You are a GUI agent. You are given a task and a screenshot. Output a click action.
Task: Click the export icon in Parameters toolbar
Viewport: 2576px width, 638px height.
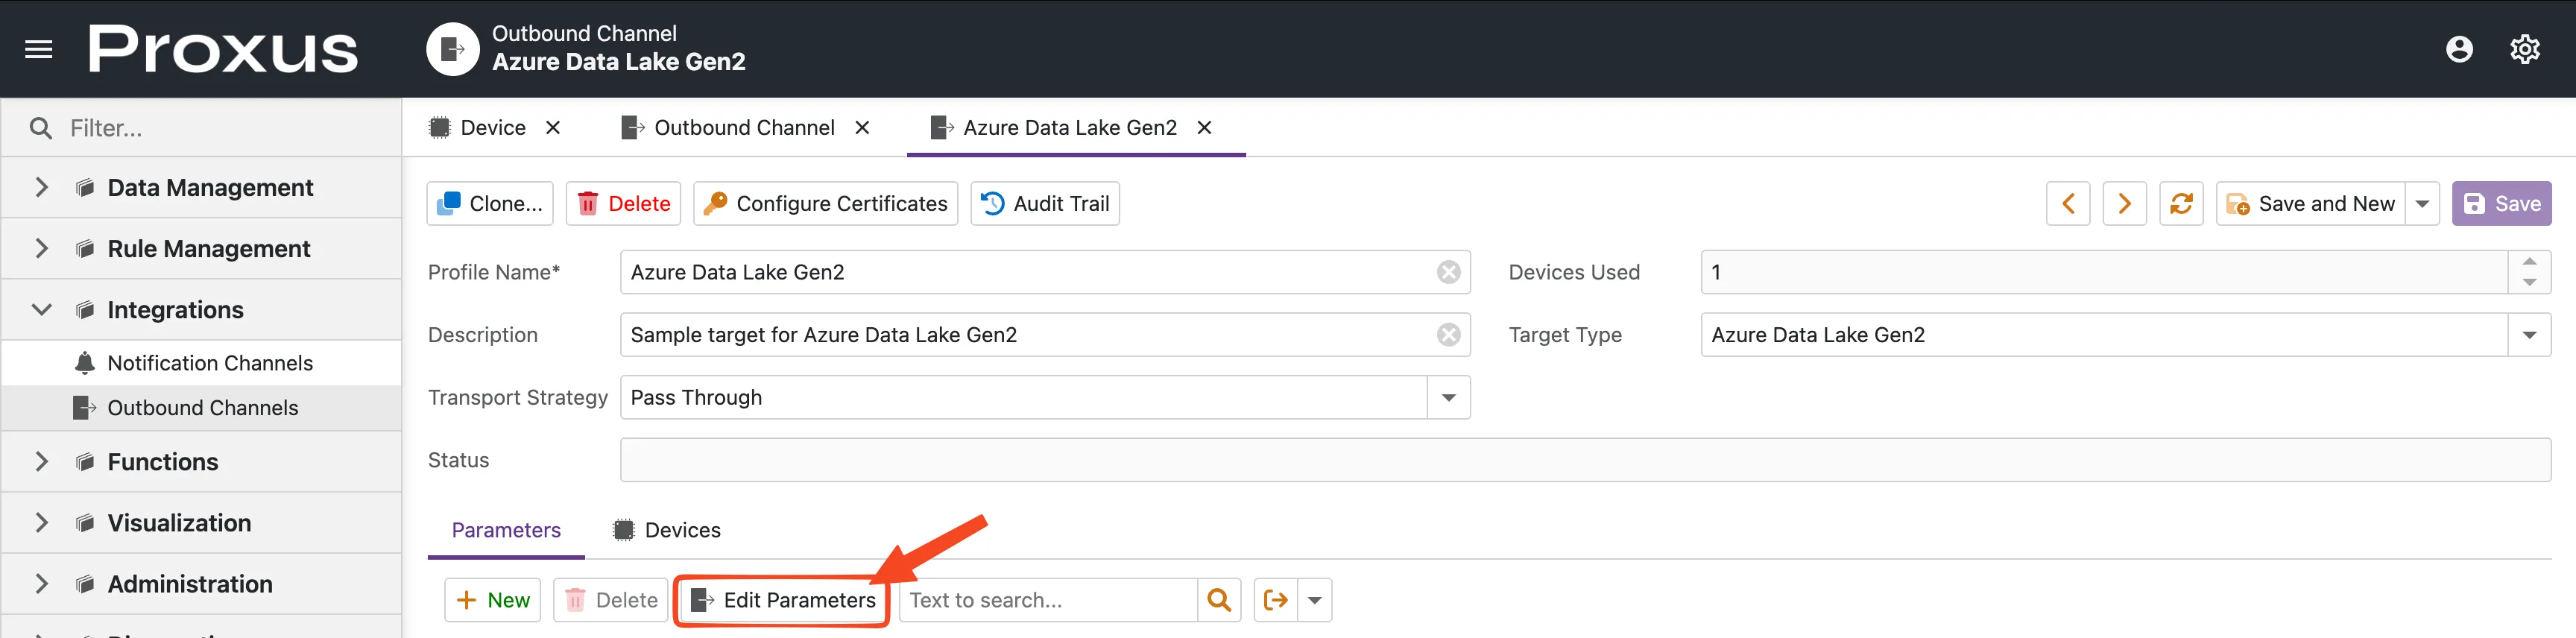tap(1275, 600)
